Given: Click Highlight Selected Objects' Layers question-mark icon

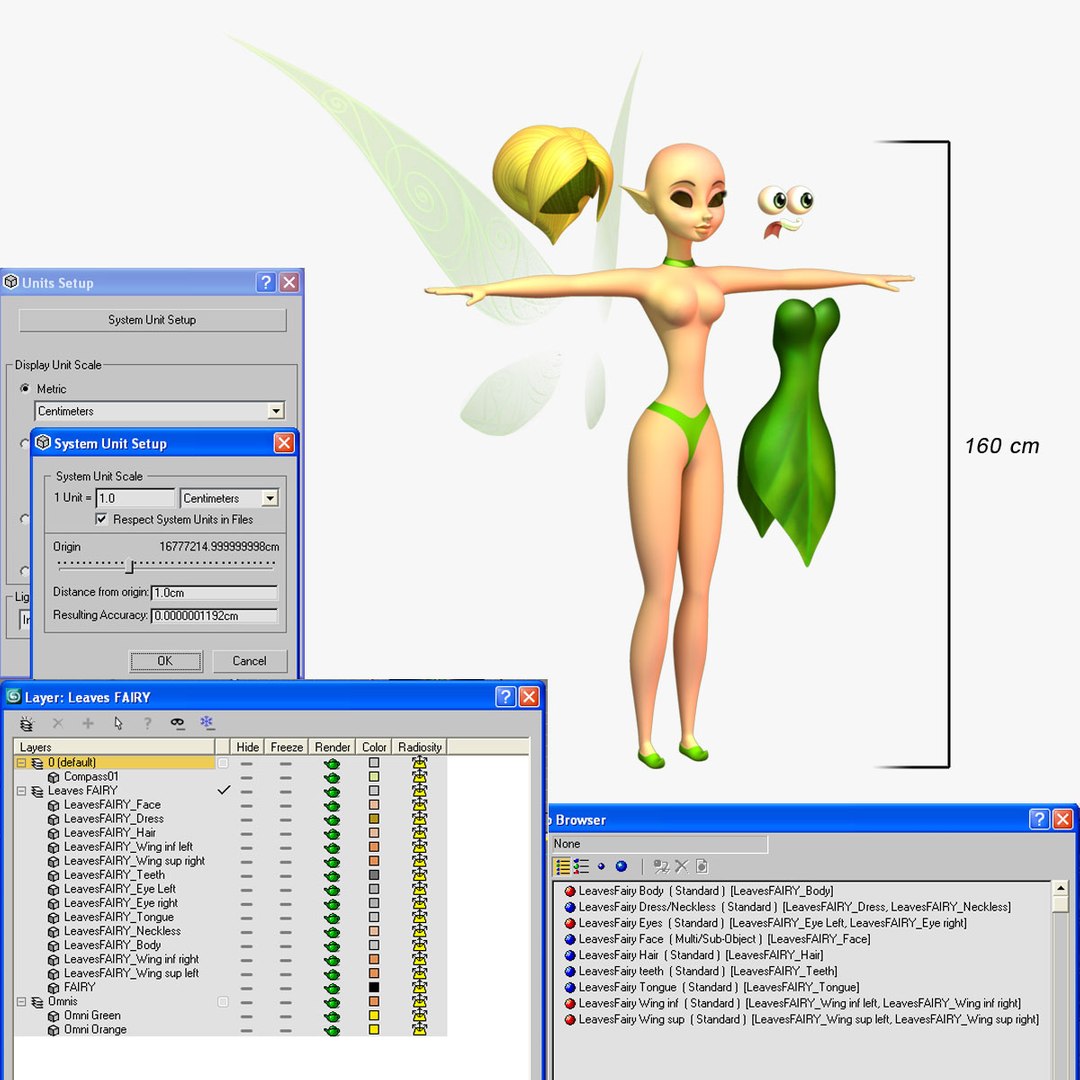Looking at the screenshot, I should pyautogui.click(x=147, y=723).
